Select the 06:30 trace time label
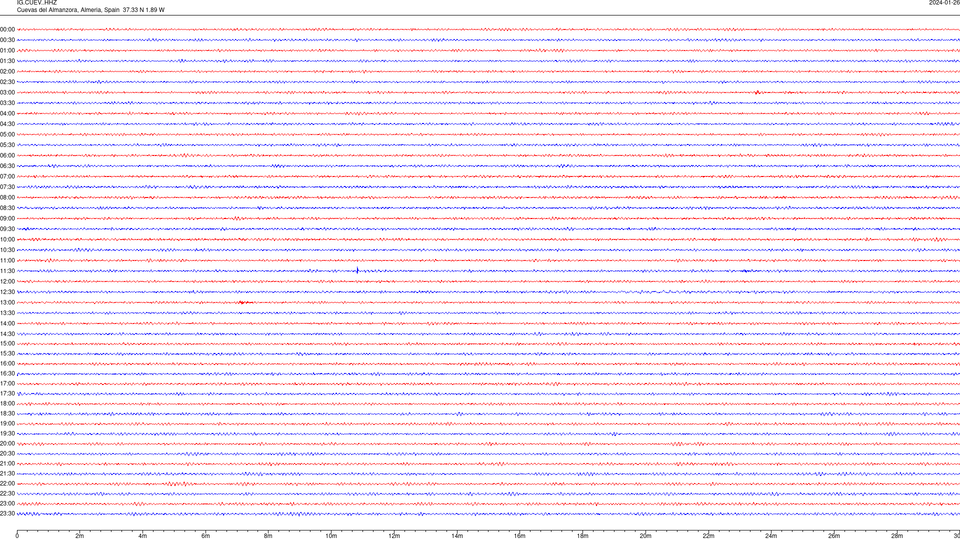Image resolution: width=960 pixels, height=540 pixels. 7,166
